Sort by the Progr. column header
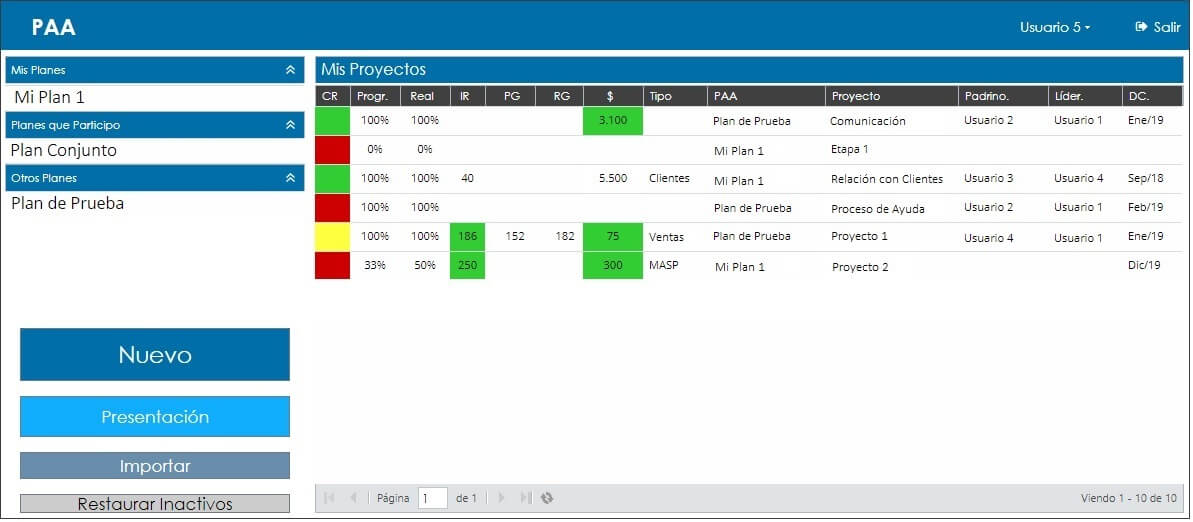Image resolution: width=1193 pixels, height=522 pixels. 375,97
